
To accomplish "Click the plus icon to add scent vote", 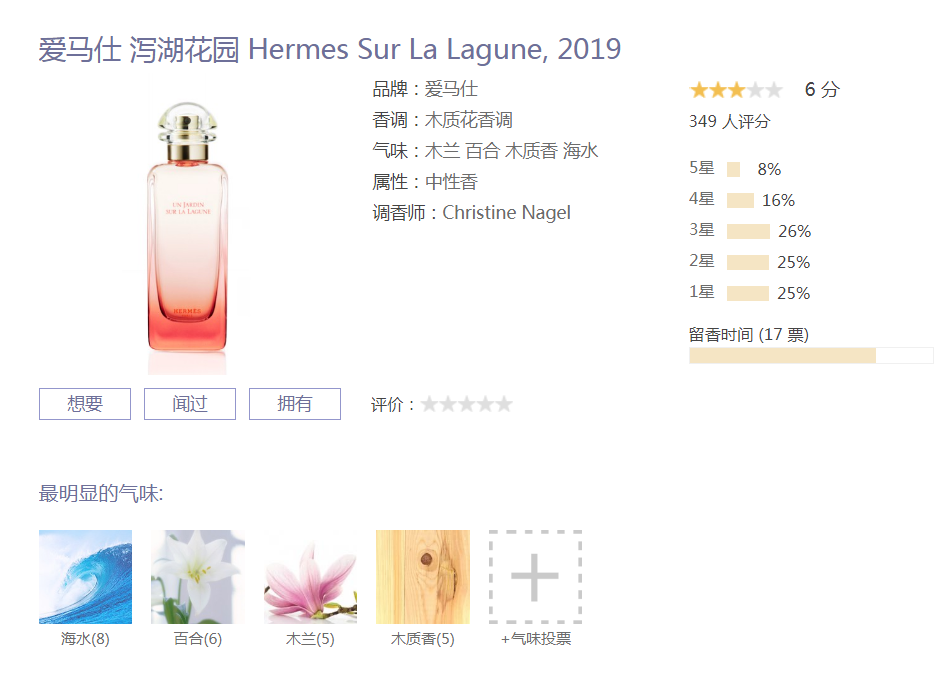I will click(x=535, y=576).
